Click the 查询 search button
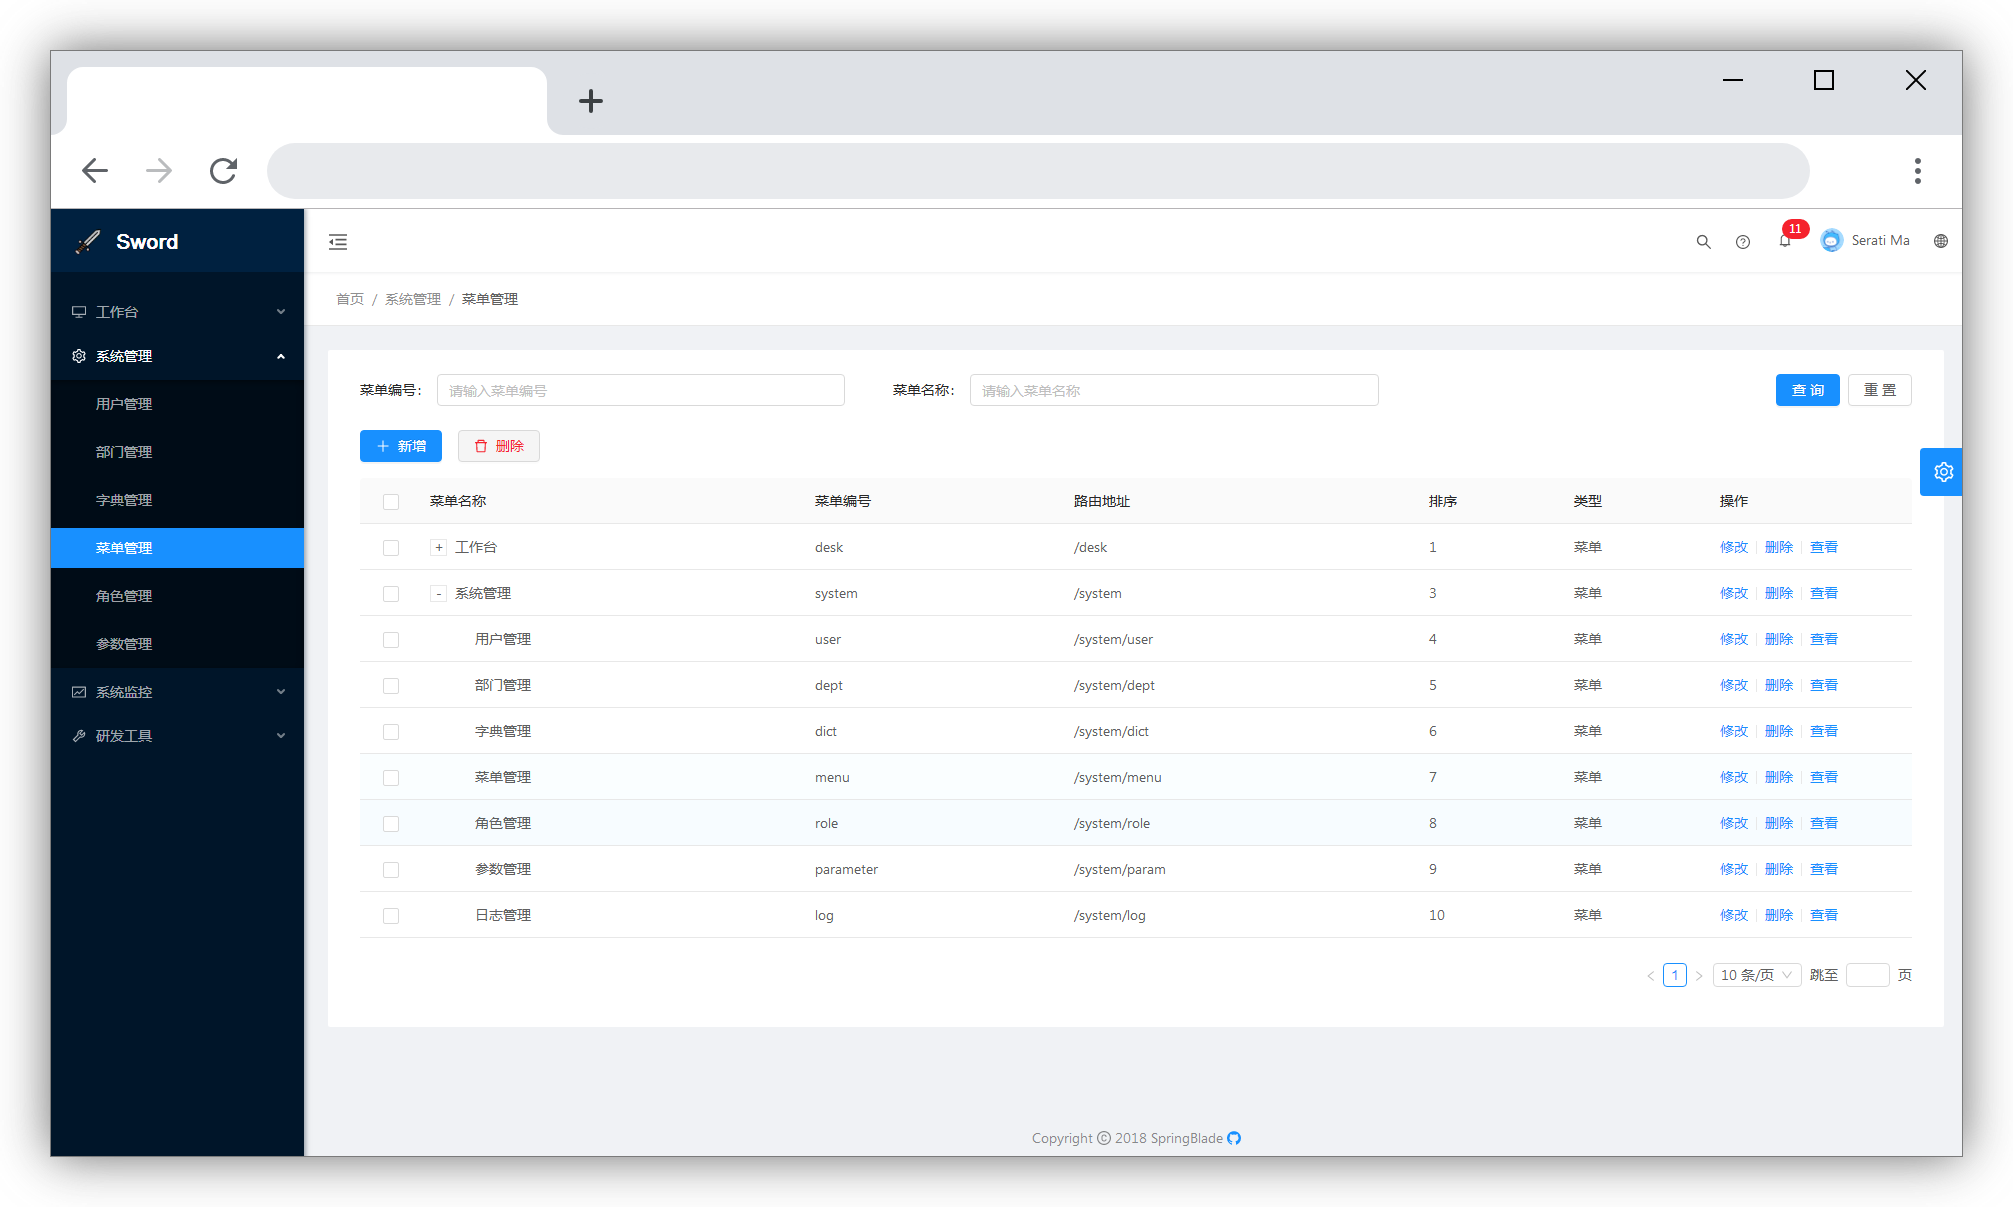The image size is (2013, 1207). coord(1807,390)
